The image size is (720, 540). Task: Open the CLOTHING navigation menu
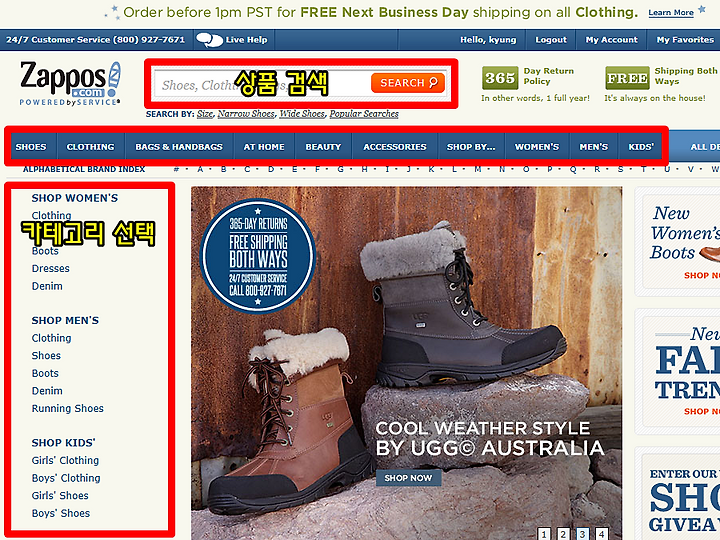(90, 147)
